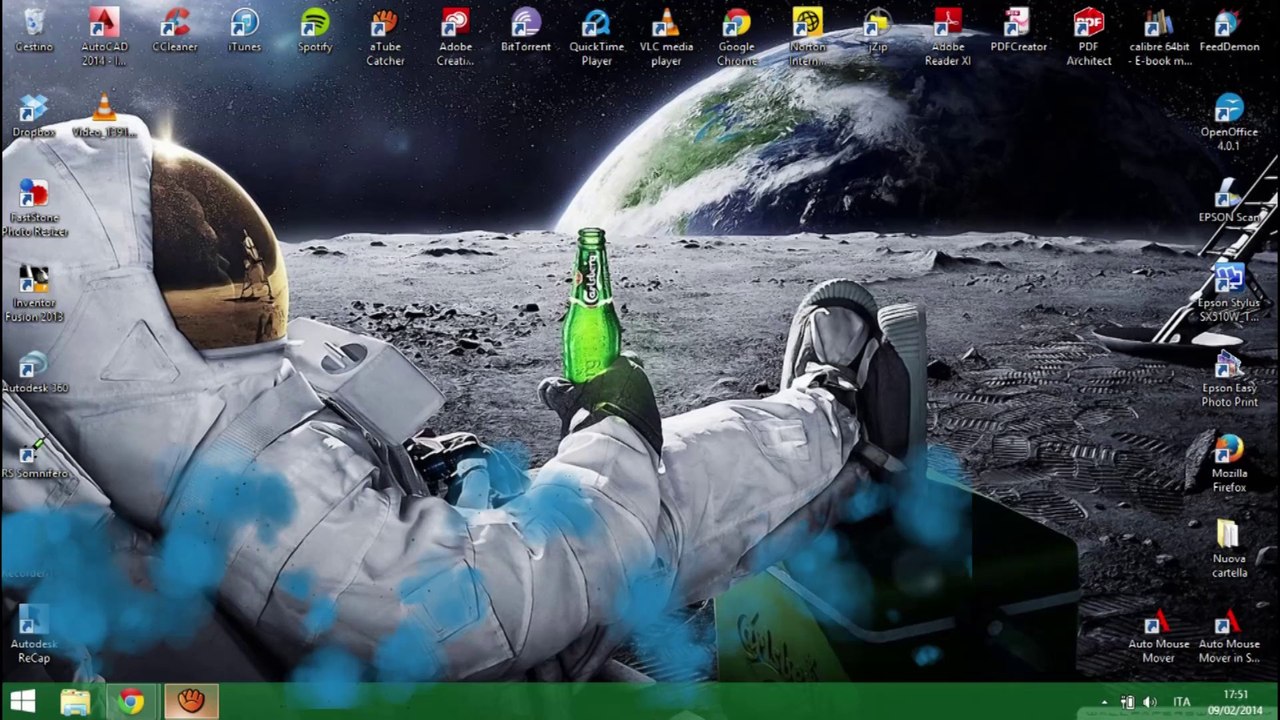1280x720 pixels.
Task: Launch the Adobe Reader XI shortcut
Action: (x=948, y=37)
